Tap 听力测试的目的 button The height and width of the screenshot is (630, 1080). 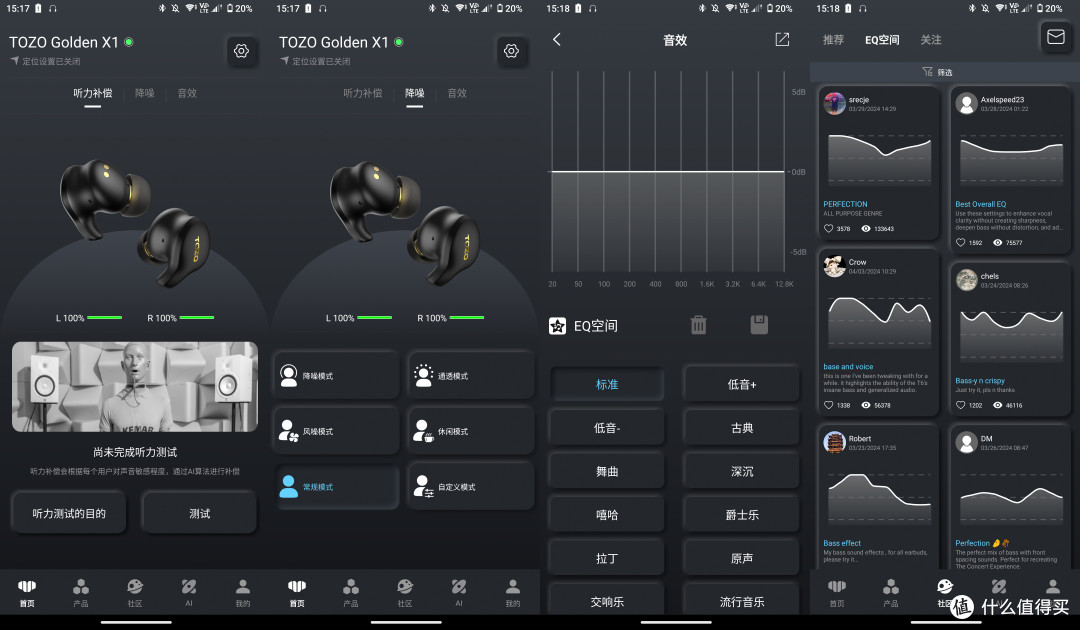(x=69, y=513)
